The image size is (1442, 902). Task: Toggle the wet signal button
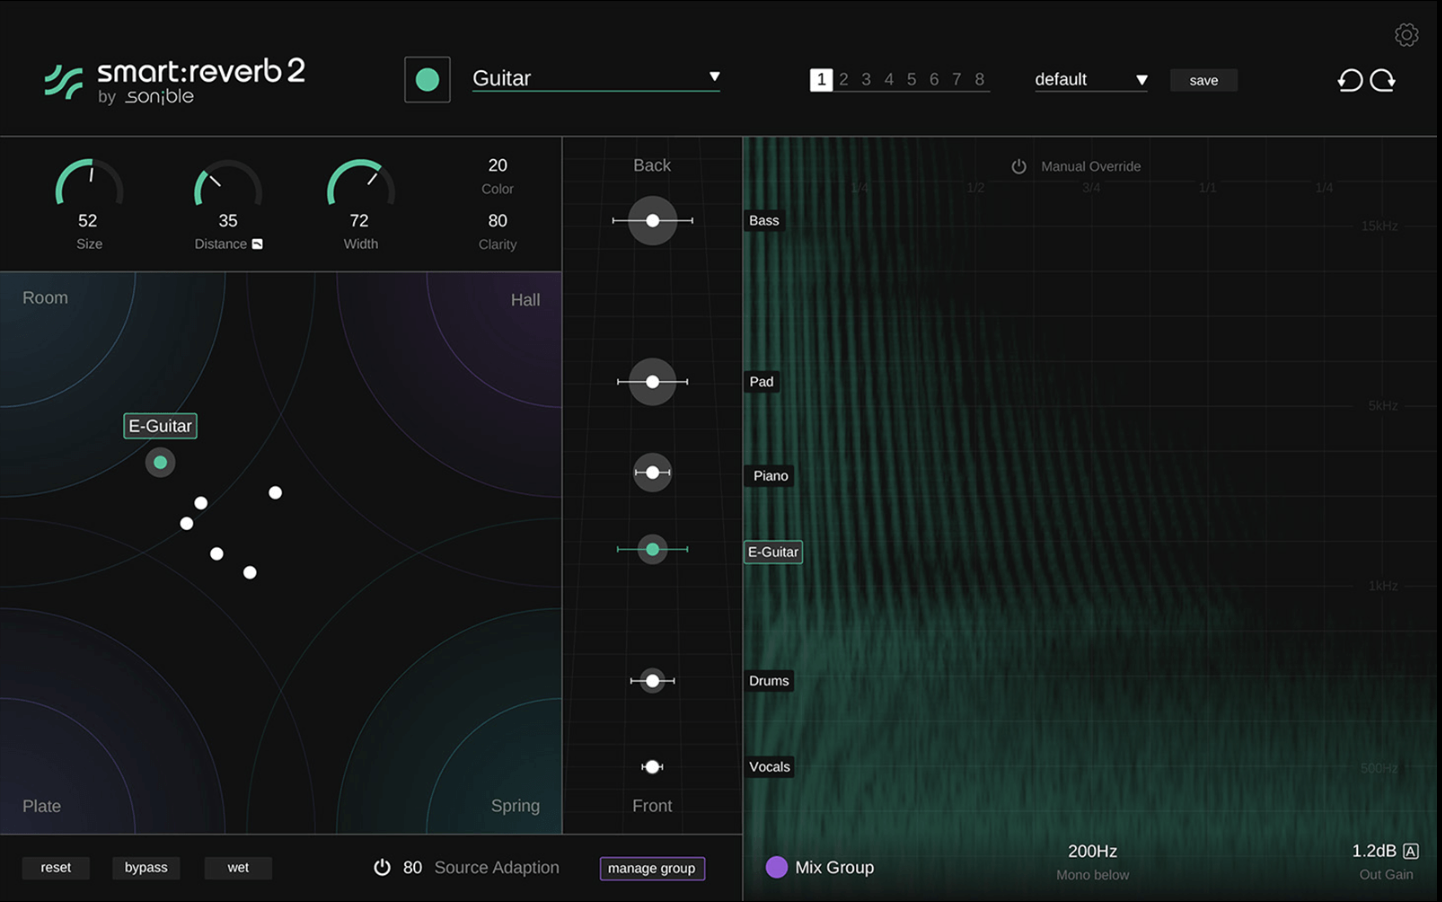tap(238, 867)
